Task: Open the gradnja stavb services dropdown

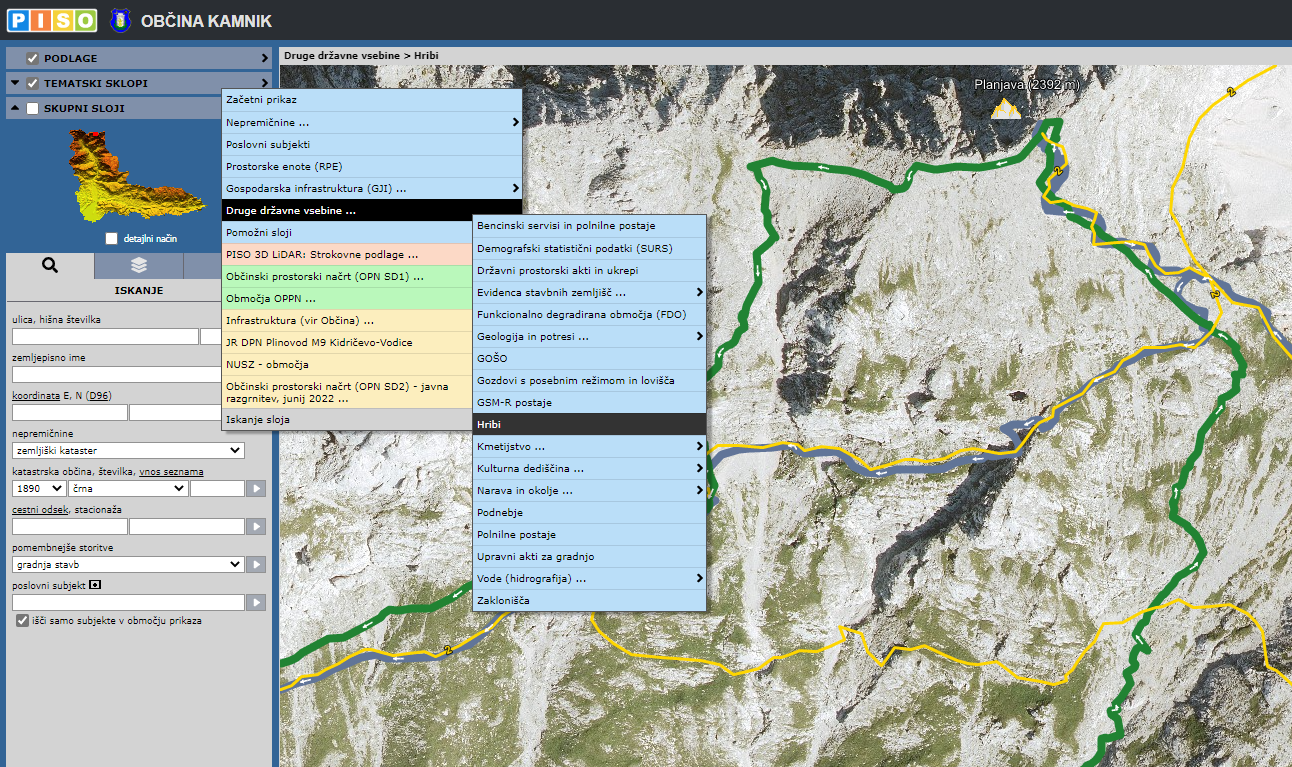Action: (x=128, y=565)
